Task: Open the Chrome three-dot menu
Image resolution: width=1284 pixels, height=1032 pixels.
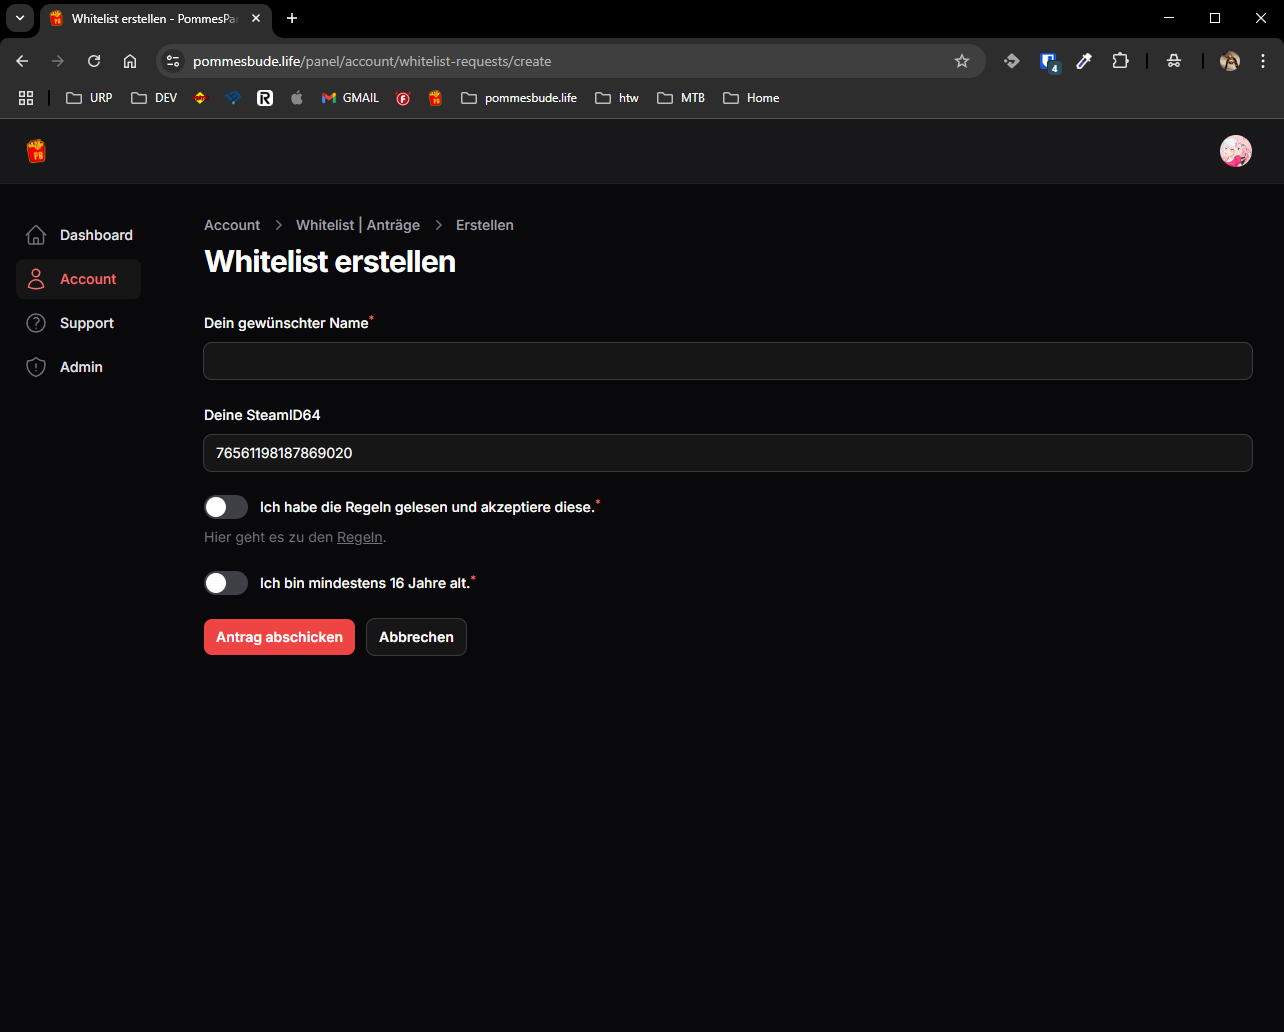Action: 1263,61
